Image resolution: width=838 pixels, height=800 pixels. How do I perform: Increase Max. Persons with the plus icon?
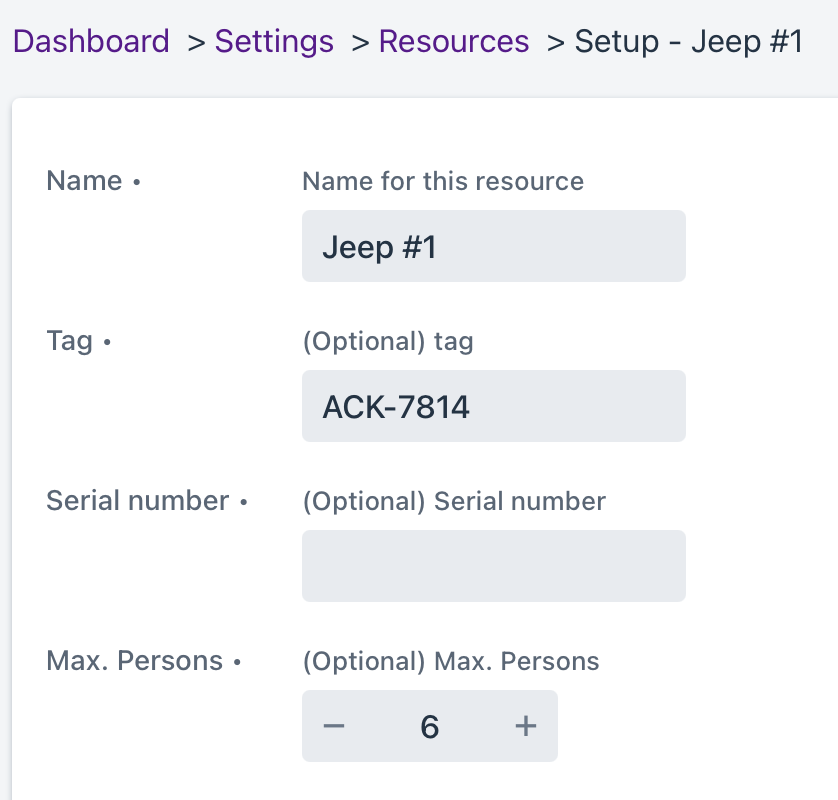(525, 726)
